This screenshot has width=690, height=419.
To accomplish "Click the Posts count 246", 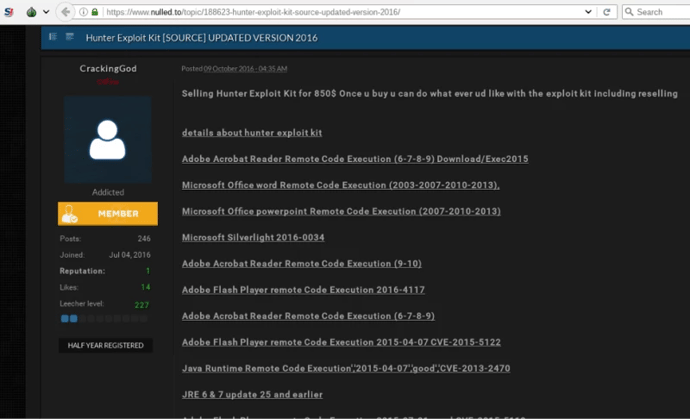I will pyautogui.click(x=144, y=239).
